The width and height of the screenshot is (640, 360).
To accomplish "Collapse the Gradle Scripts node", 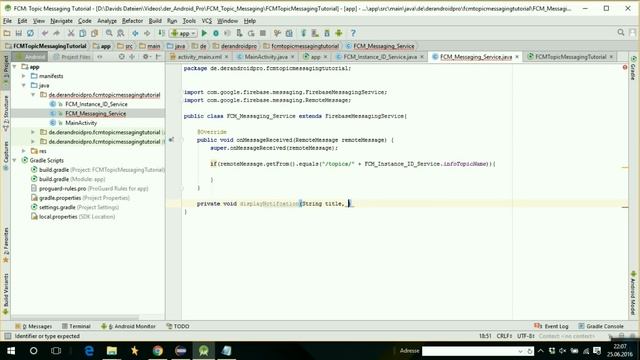I will coord(15,160).
